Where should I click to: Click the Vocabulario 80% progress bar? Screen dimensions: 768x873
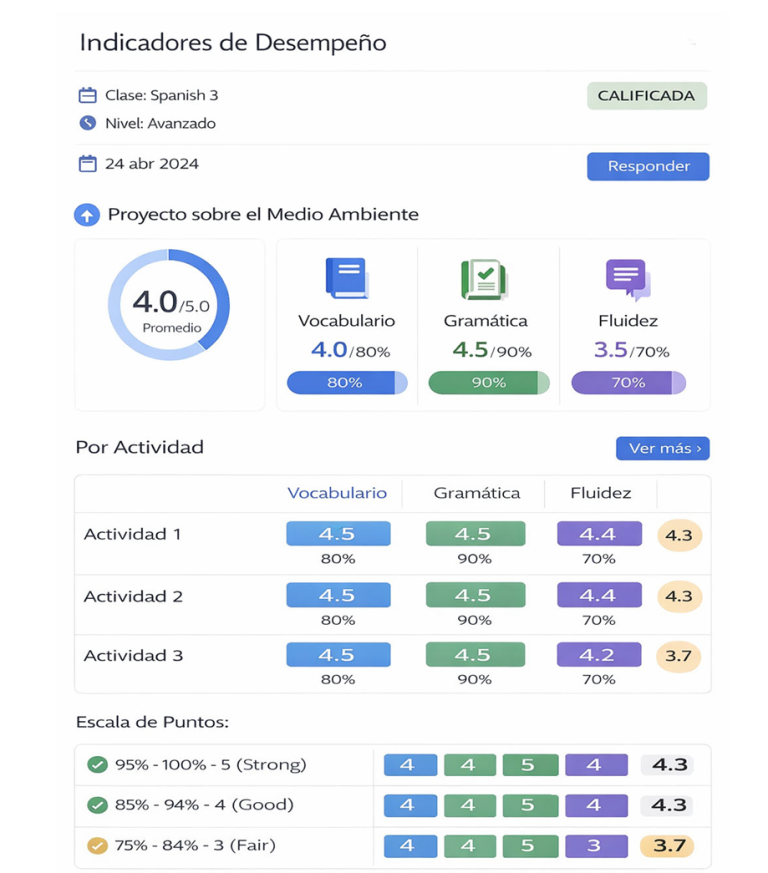tap(346, 383)
